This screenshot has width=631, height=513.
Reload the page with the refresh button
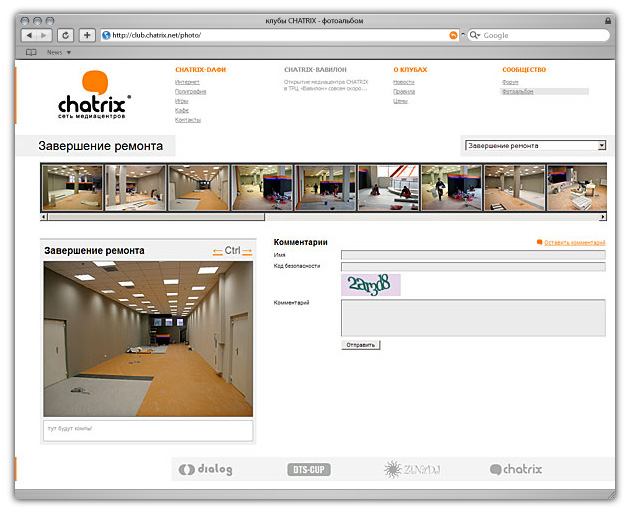tap(65, 35)
